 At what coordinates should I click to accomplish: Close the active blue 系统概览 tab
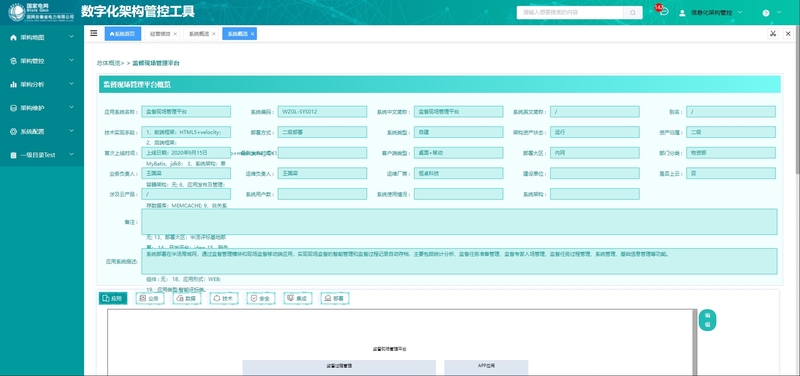[252, 34]
